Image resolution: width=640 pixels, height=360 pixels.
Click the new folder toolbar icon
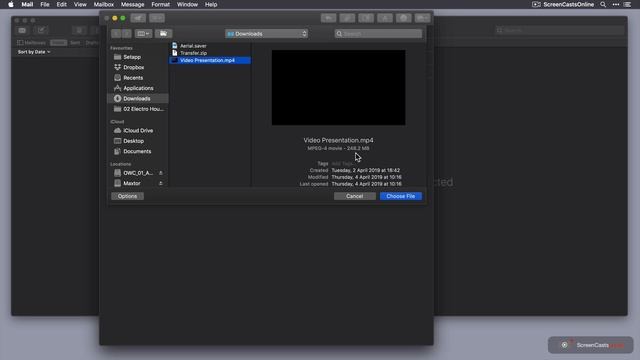coord(163,34)
